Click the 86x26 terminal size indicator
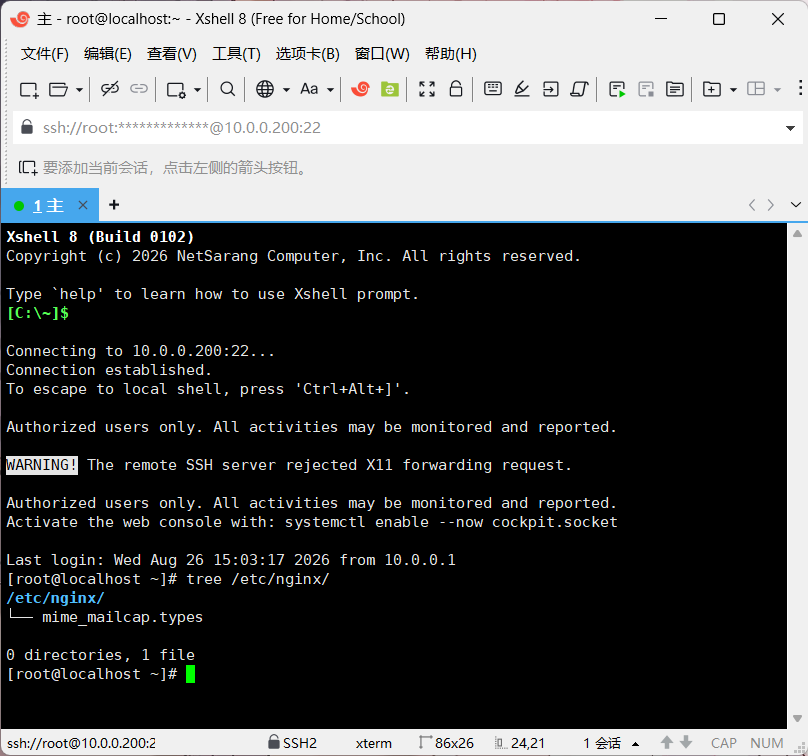 [x=447, y=743]
